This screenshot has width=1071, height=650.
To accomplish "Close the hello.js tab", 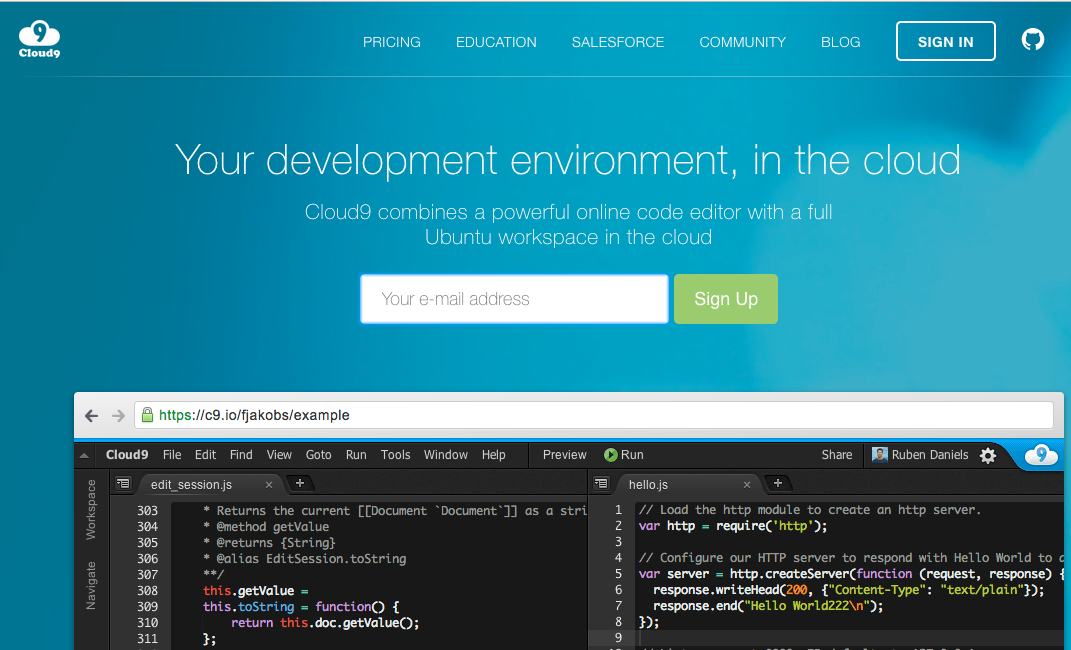I will [747, 485].
